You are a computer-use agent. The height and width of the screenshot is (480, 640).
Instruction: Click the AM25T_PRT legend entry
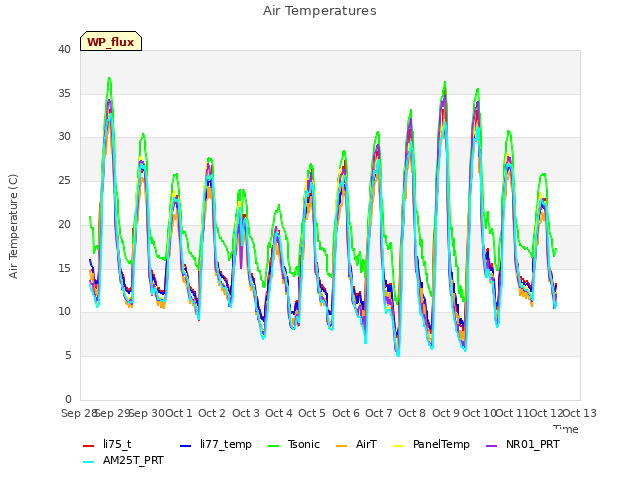point(123,461)
